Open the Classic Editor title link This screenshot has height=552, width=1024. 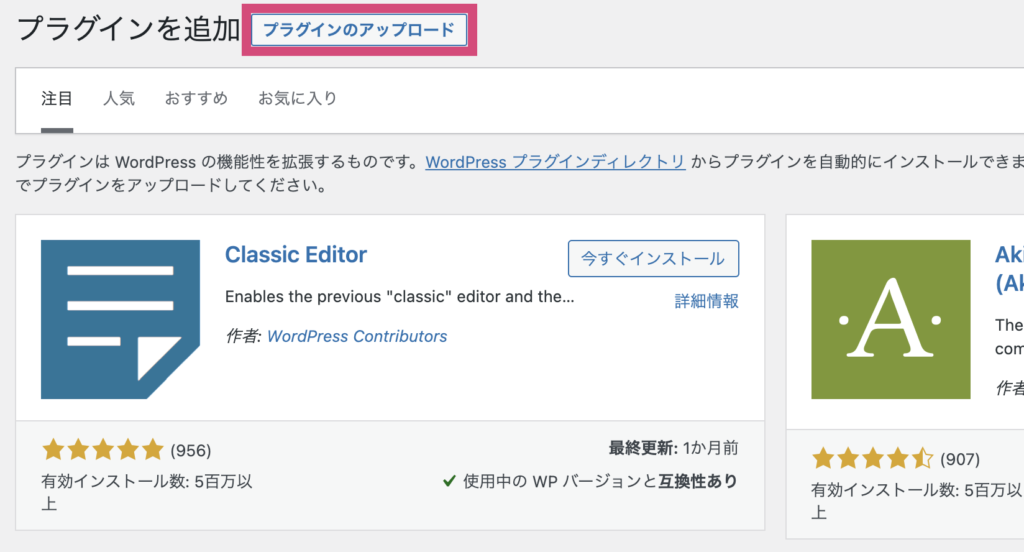click(x=296, y=255)
